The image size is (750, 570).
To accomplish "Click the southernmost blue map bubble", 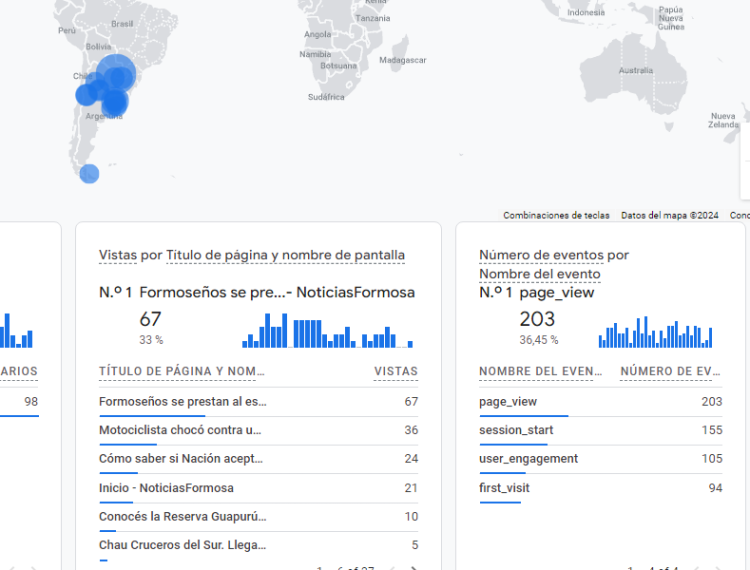I will (x=89, y=173).
